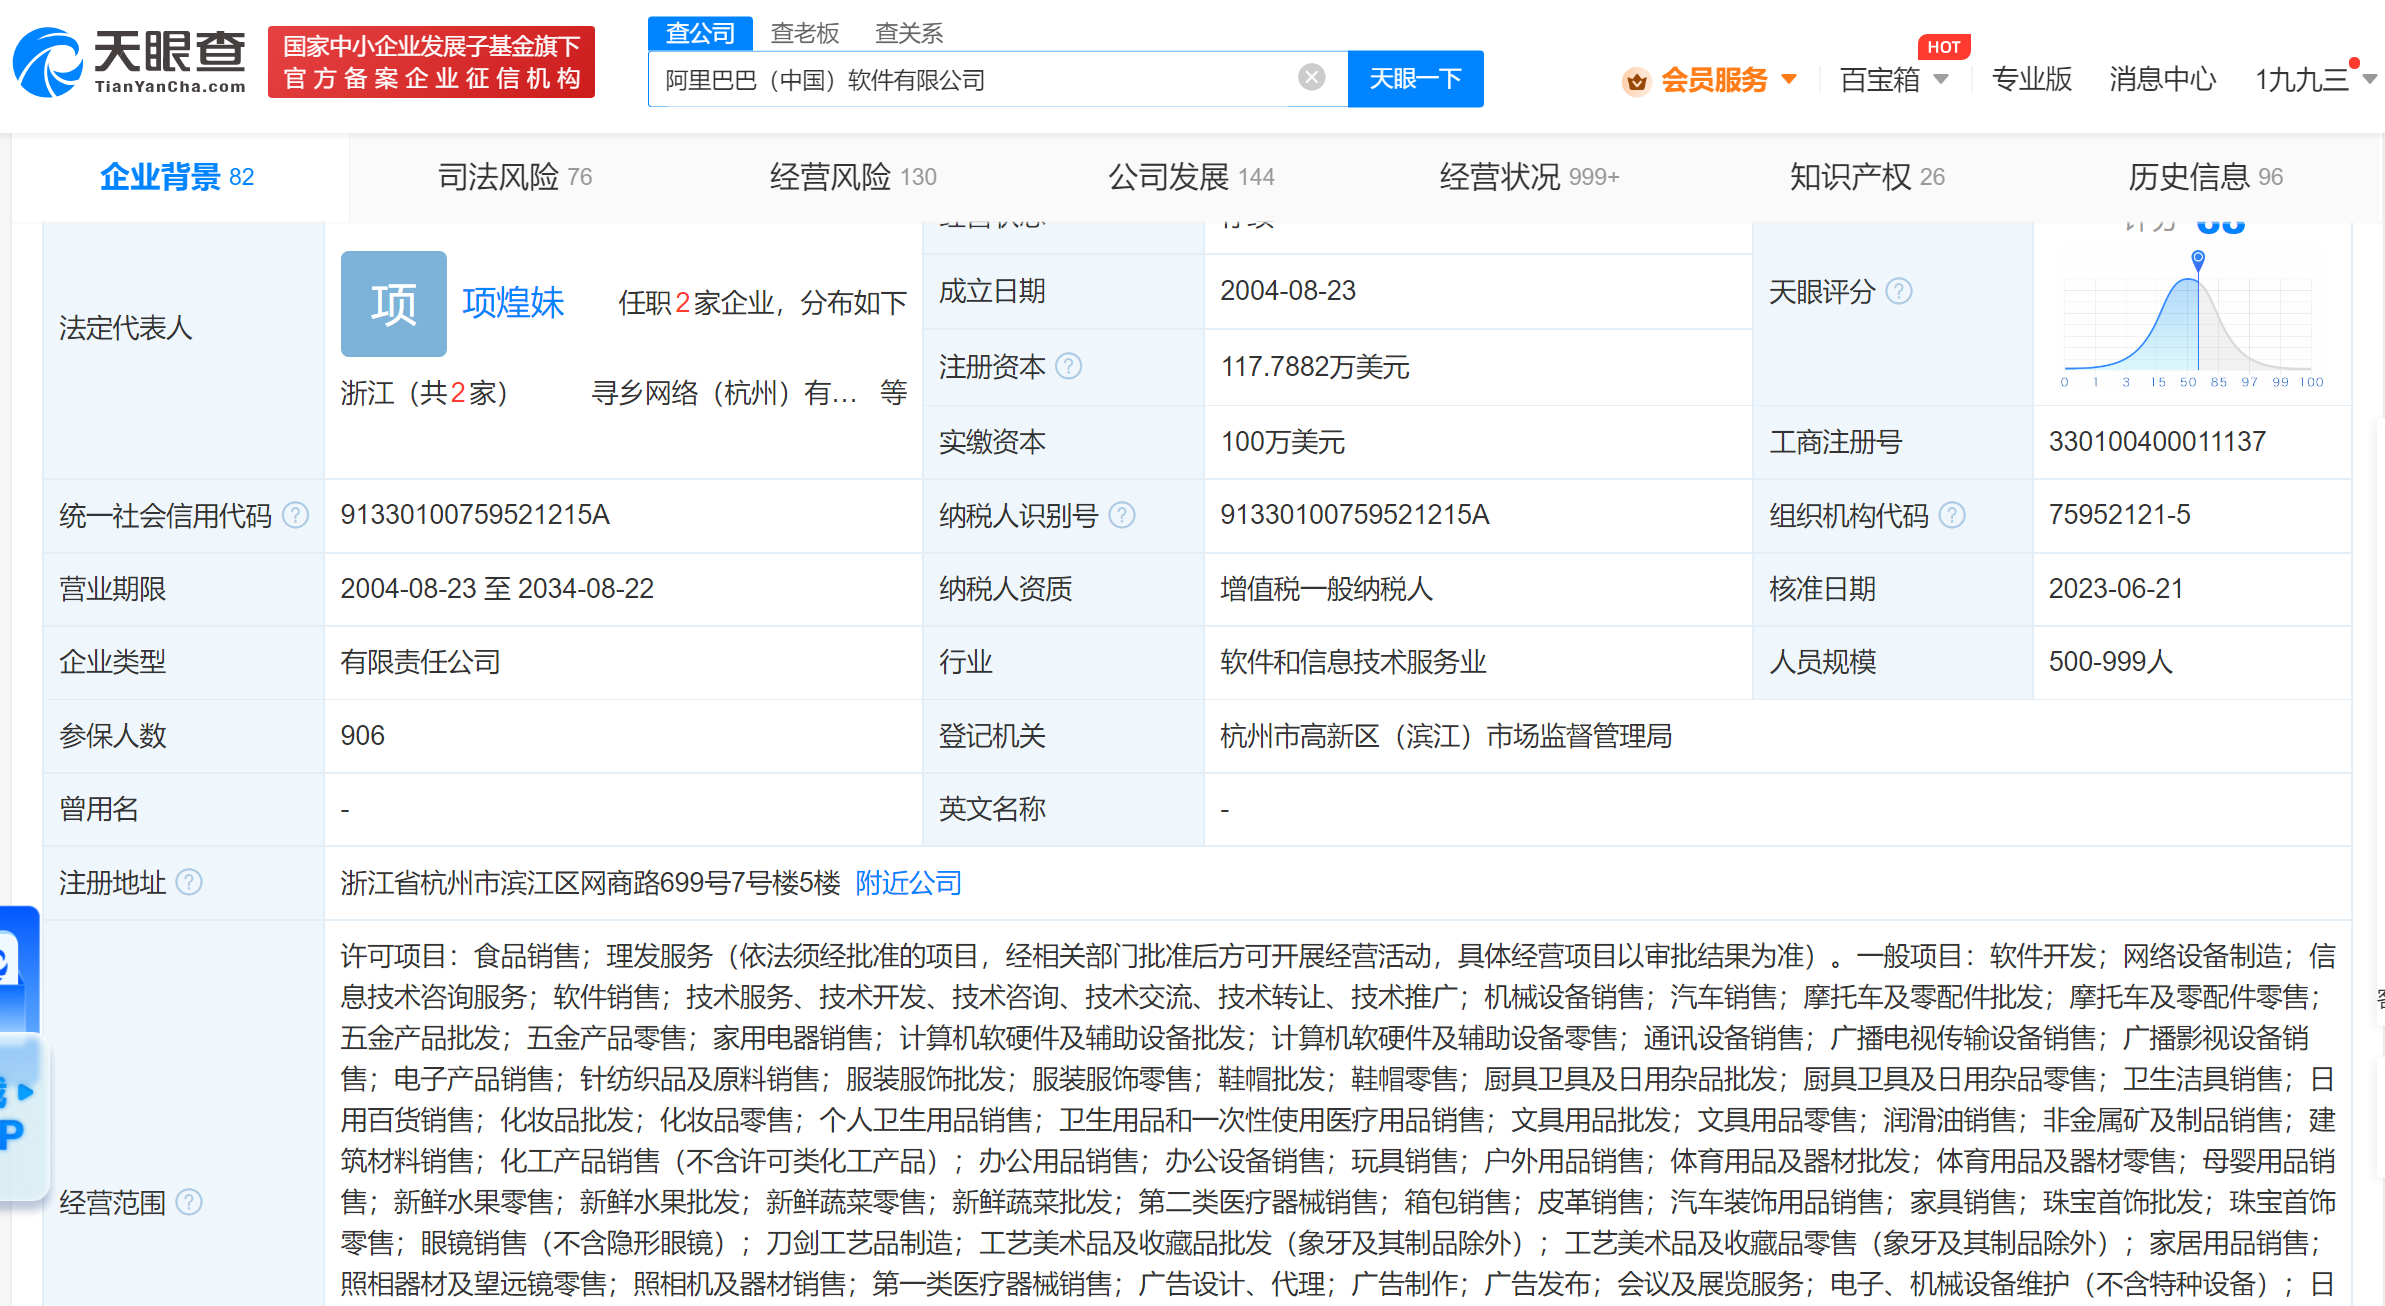Viewport: 2385px width, 1306px height.
Task: Click help icon beside 天眼评分
Action: click(1899, 291)
